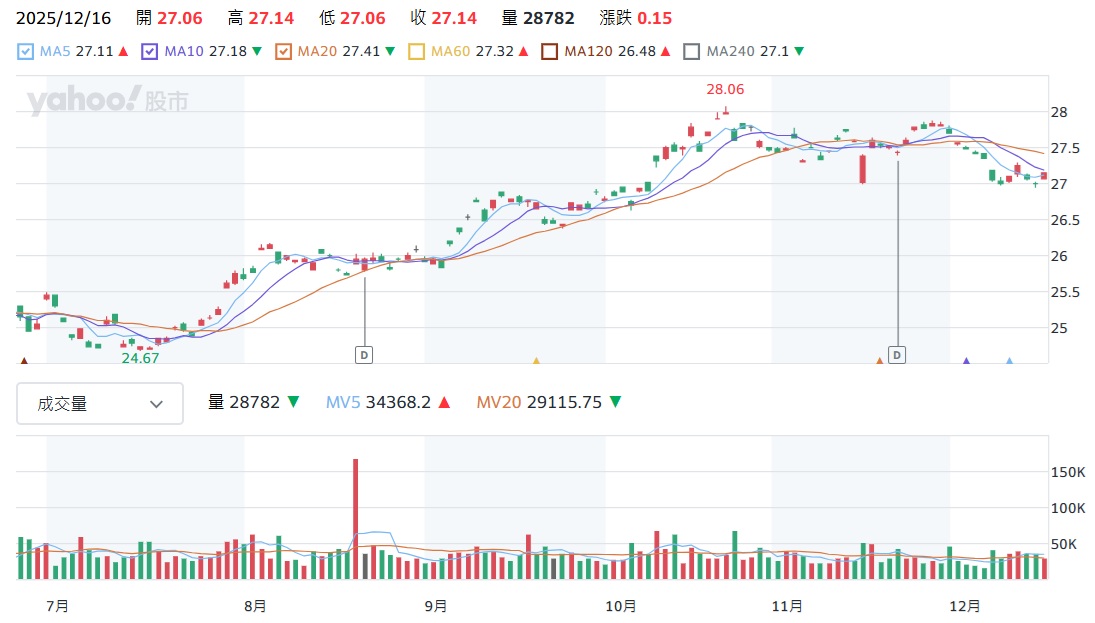Select the purple triangle marker in December
Screen dimensions: 1095x623
tap(966, 361)
